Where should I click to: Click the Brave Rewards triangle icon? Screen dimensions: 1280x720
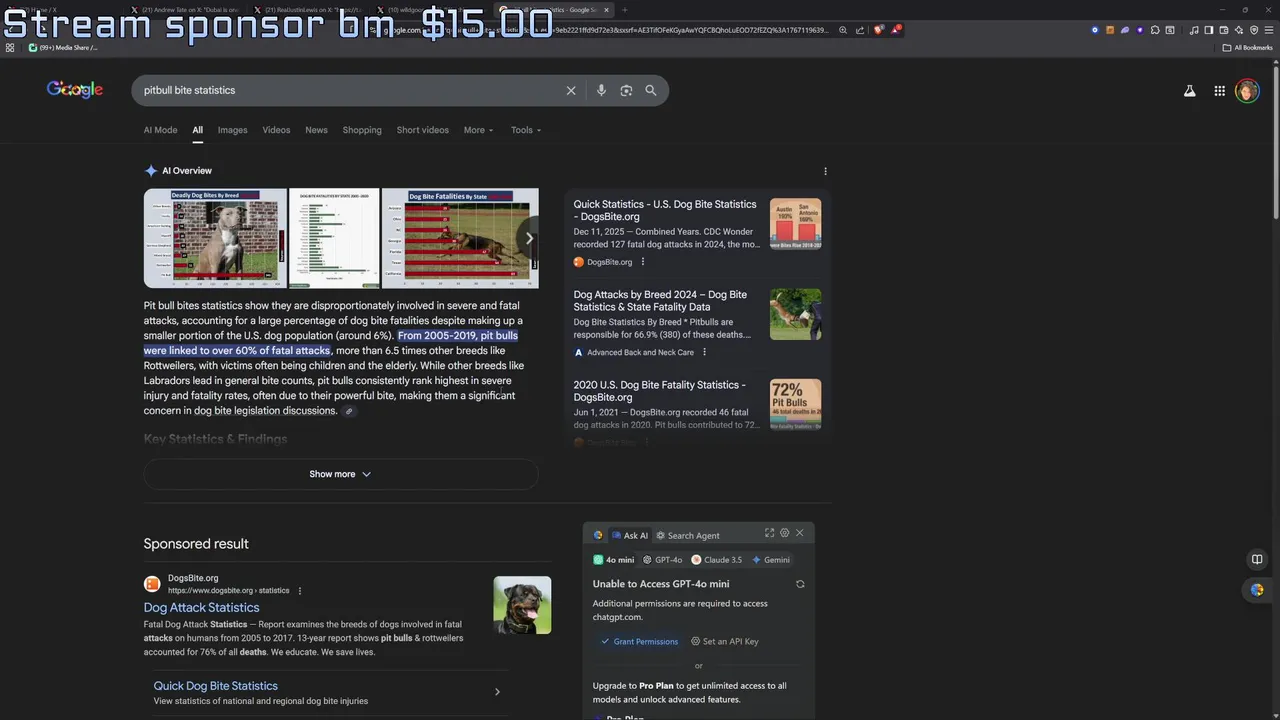[x=896, y=30]
